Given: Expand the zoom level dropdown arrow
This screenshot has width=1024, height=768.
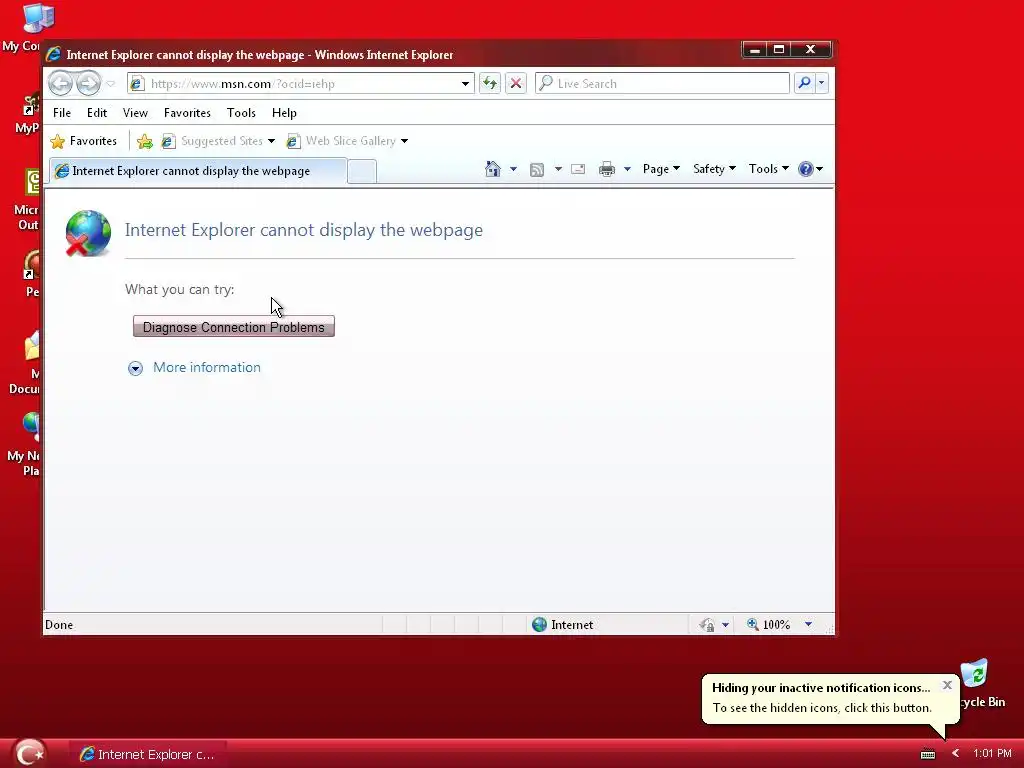Looking at the screenshot, I should pos(808,625).
